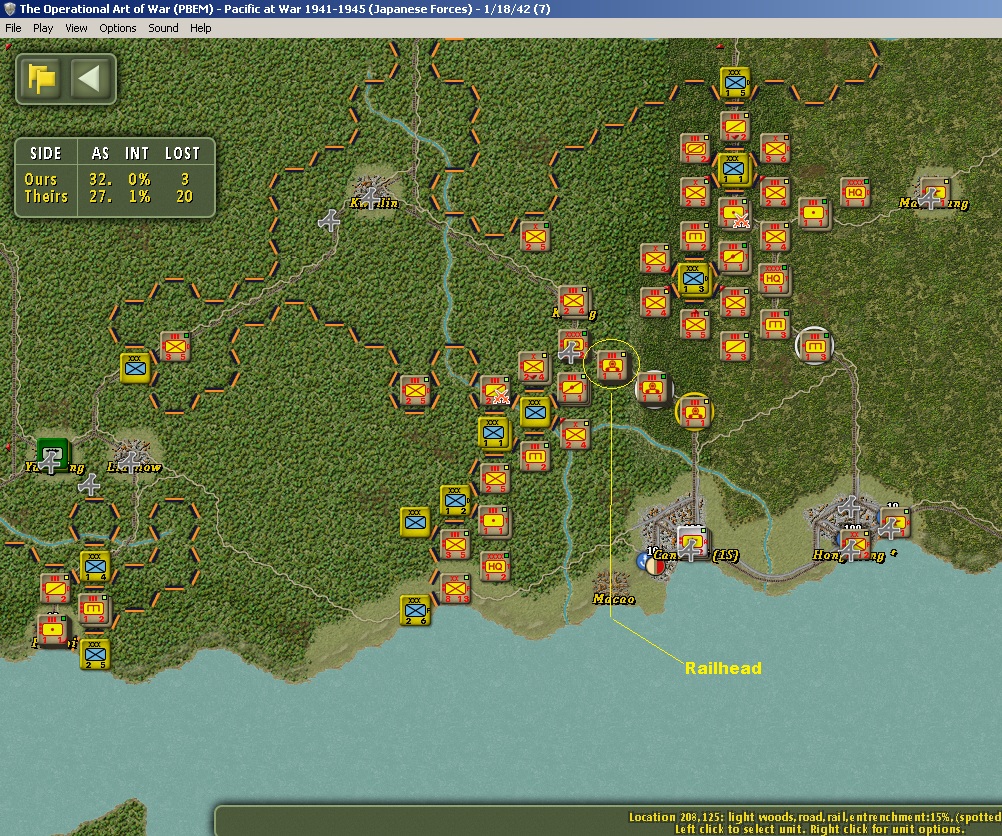Select the armored recon unit with oval symbol
The image size is (1002, 836).
point(695,148)
